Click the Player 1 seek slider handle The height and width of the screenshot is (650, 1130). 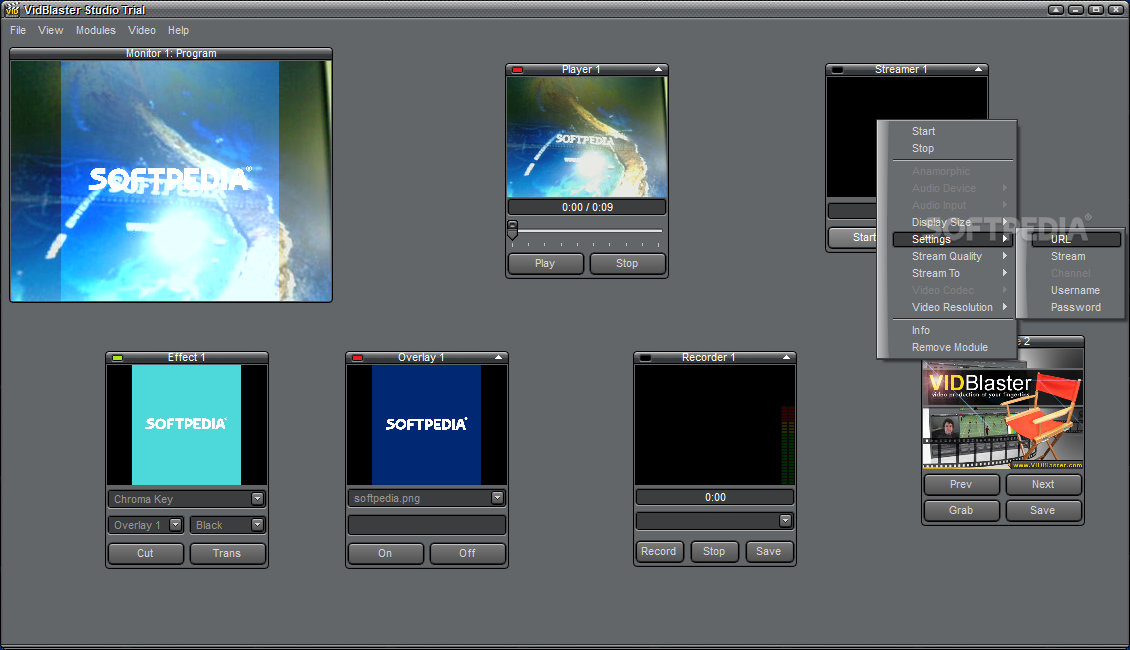point(513,229)
